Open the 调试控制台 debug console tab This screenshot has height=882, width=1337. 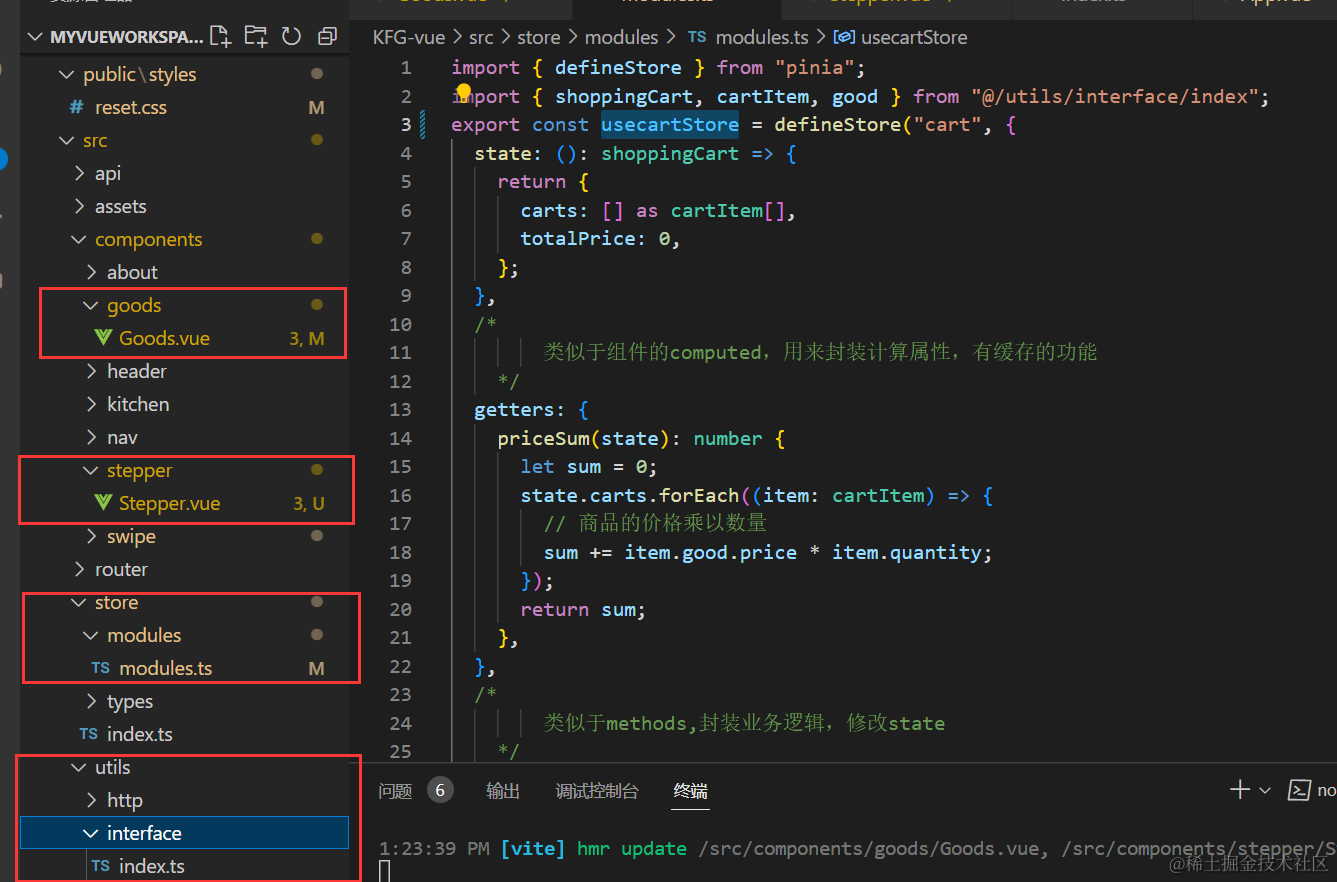pos(597,791)
